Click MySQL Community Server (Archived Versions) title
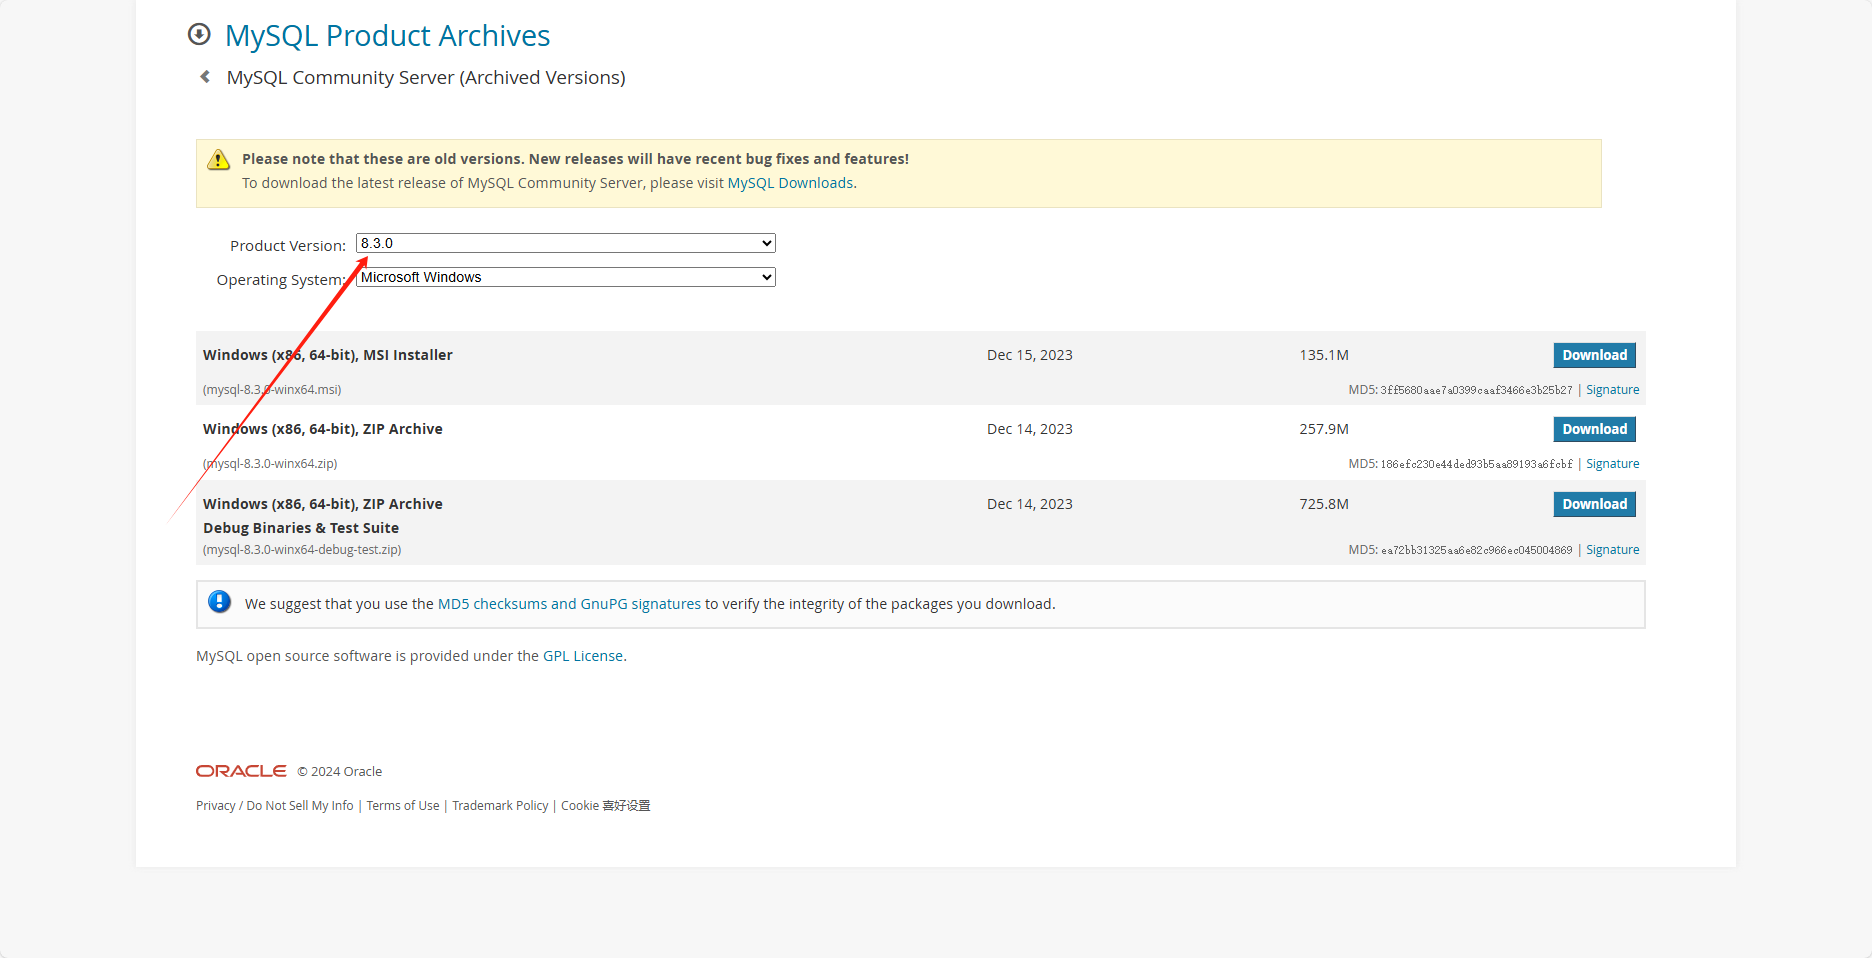Image resolution: width=1872 pixels, height=958 pixels. (x=426, y=78)
